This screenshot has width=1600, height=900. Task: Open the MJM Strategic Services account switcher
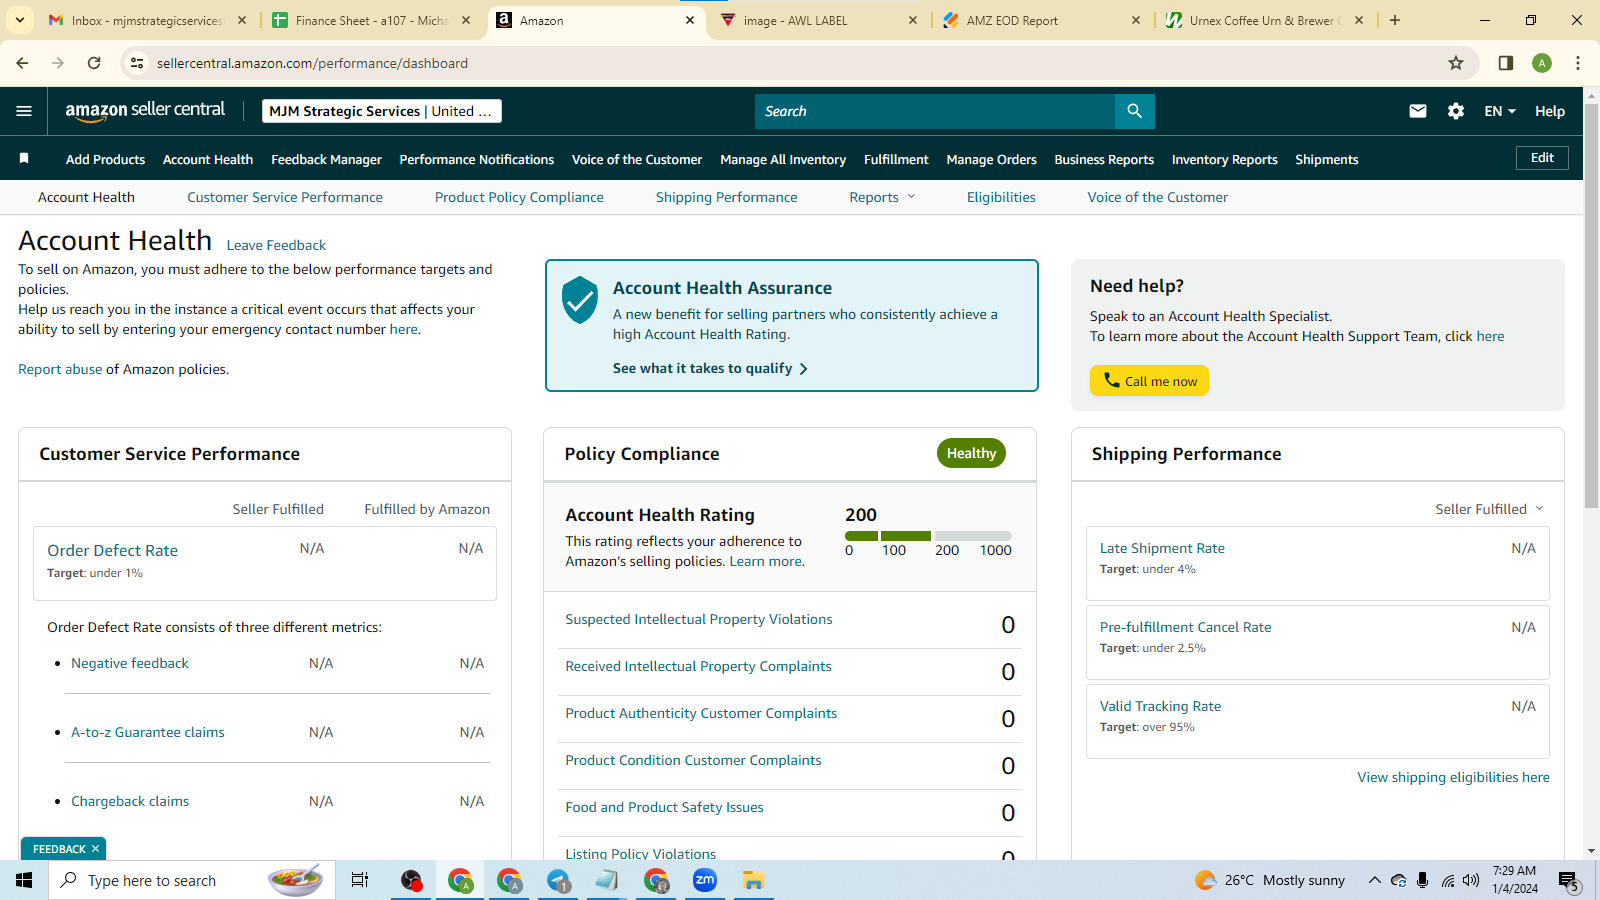tap(382, 111)
